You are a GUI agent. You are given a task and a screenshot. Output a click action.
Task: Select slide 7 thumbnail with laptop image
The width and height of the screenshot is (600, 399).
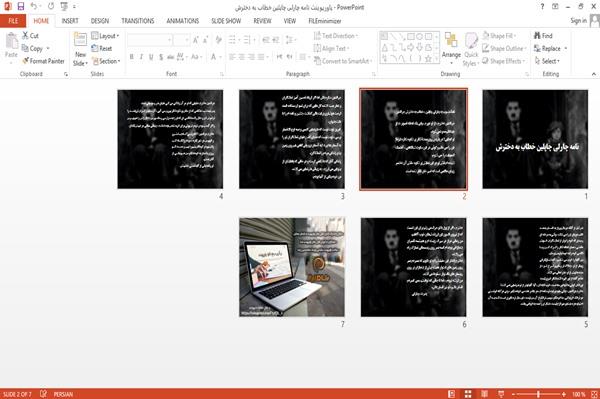pos(292,267)
